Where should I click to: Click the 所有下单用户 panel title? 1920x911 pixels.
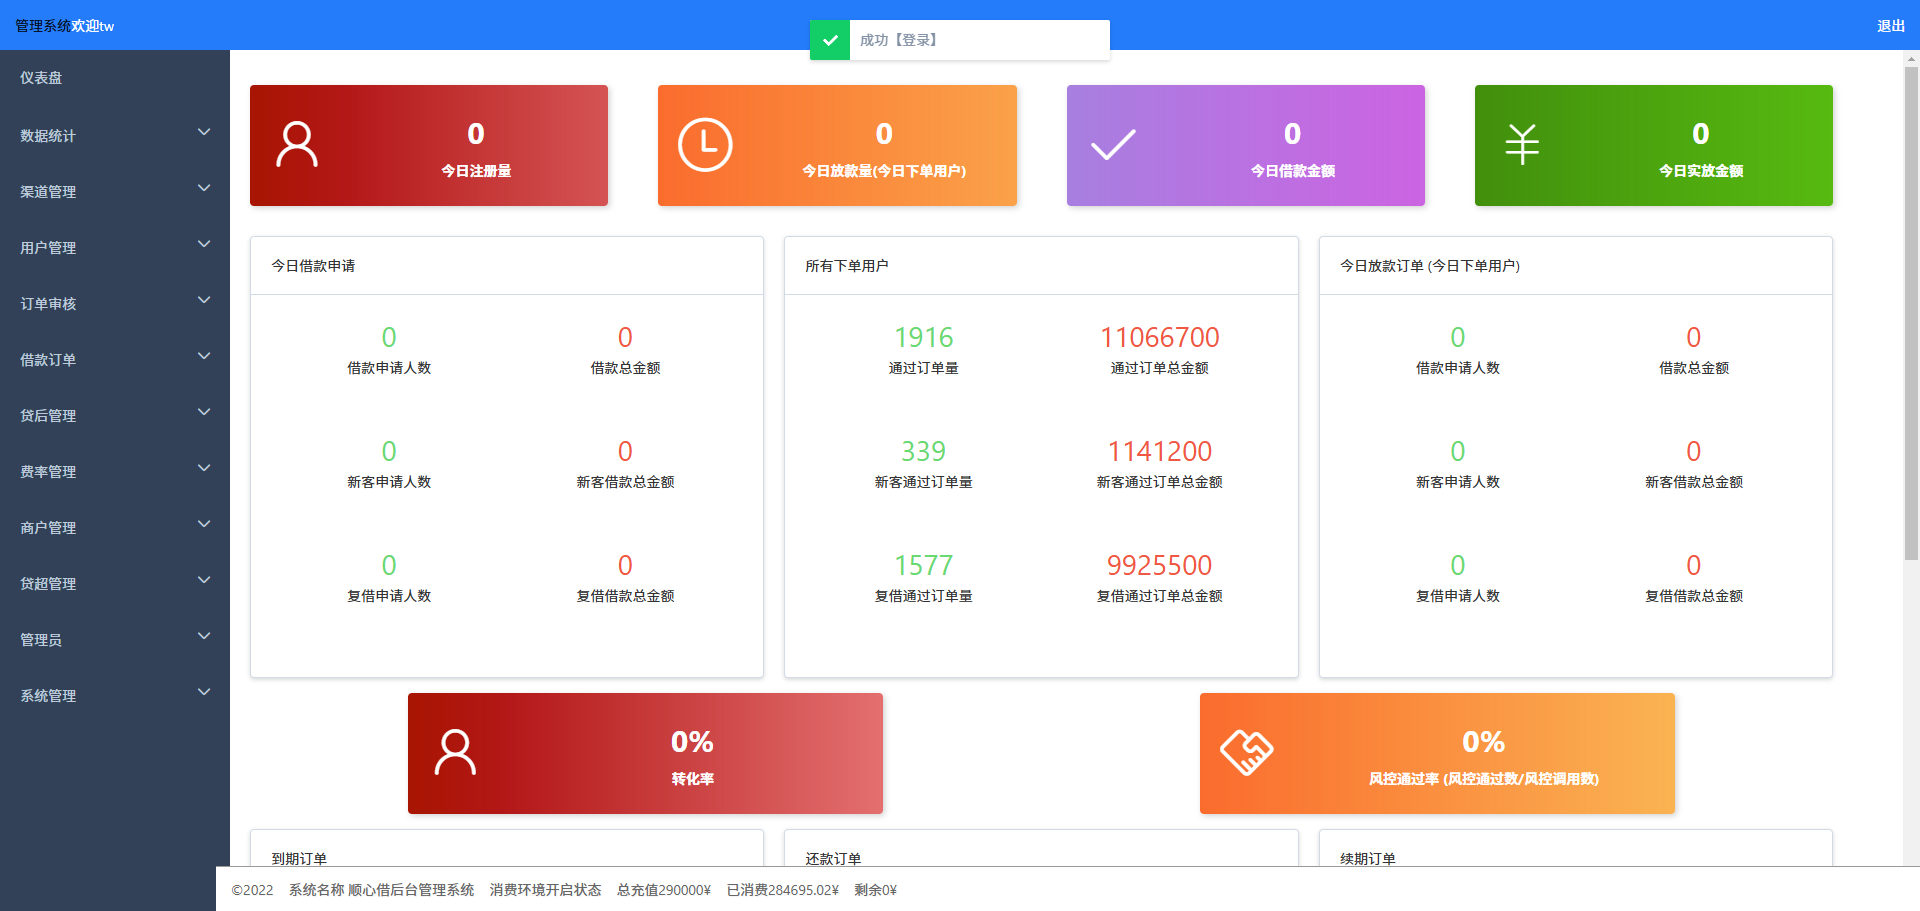coord(847,266)
